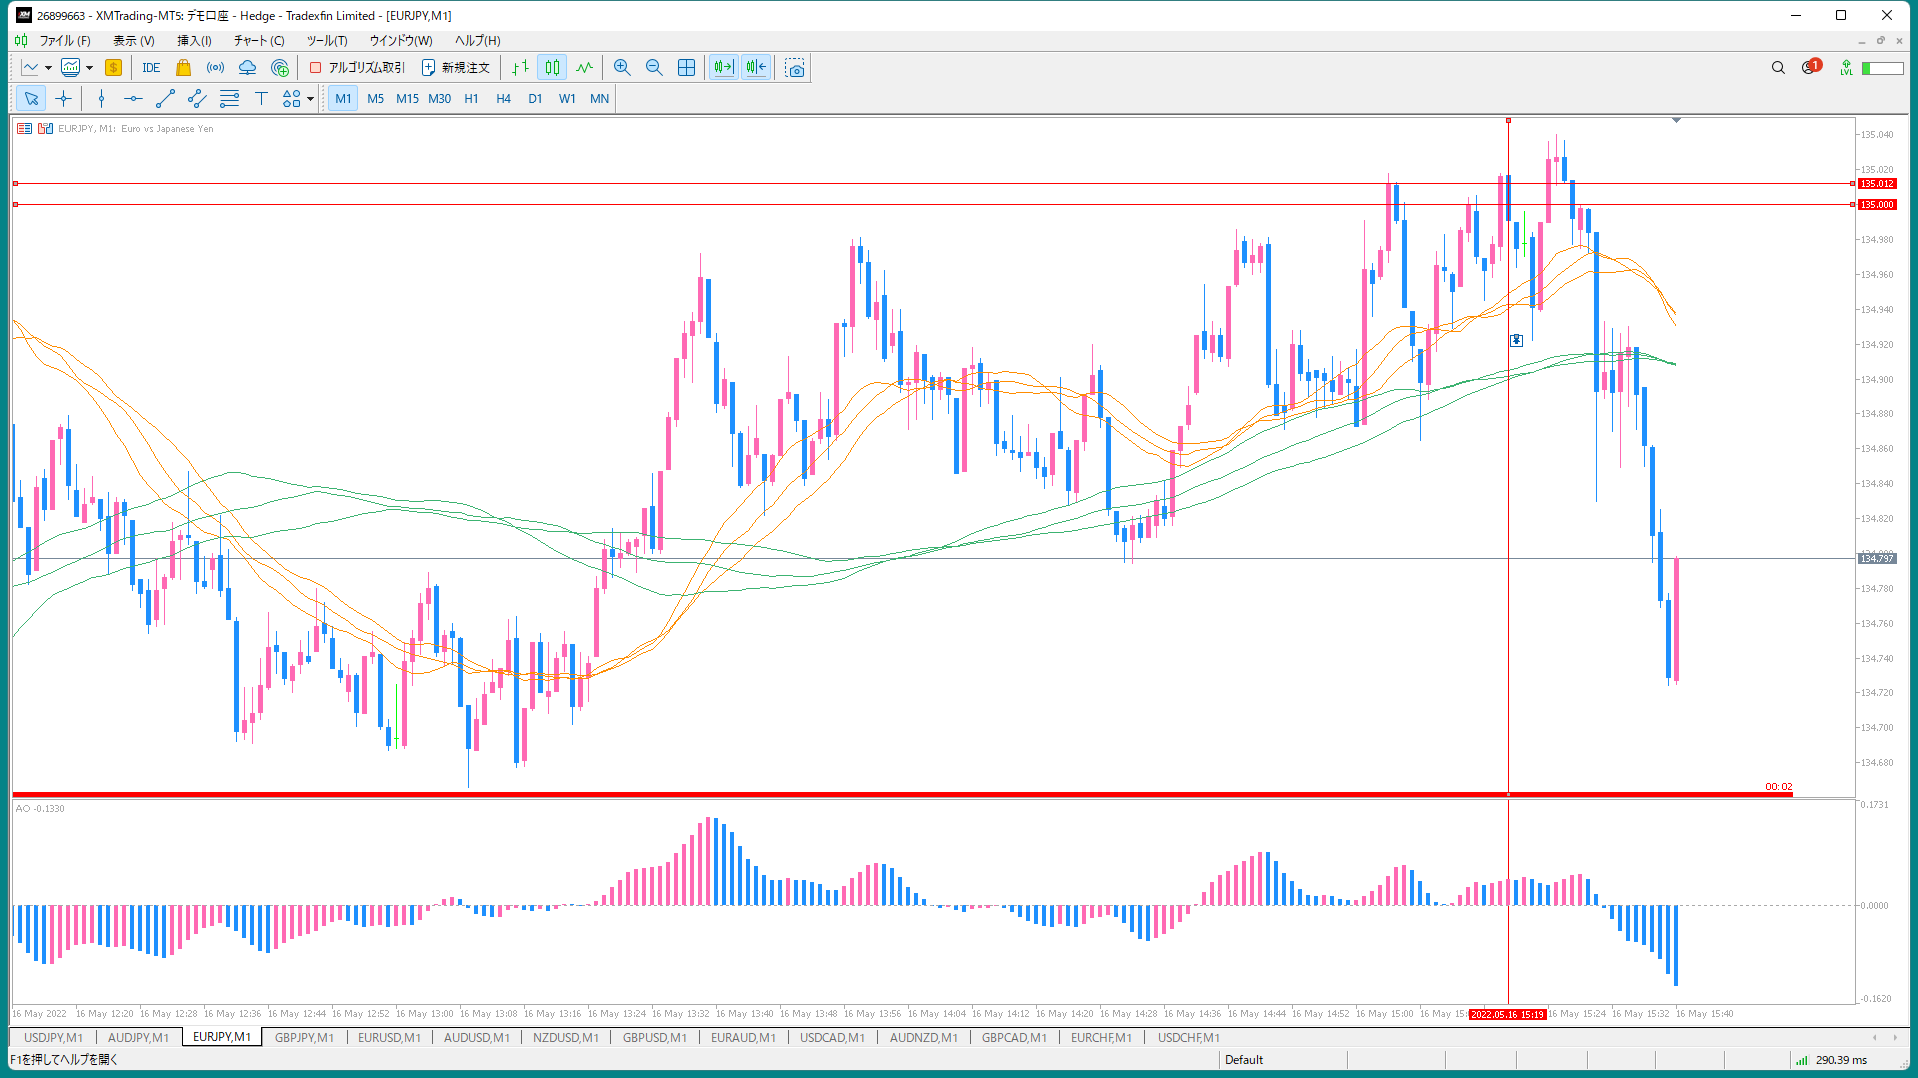
Task: Toggle chart auto-scroll to latest bar
Action: (724, 68)
